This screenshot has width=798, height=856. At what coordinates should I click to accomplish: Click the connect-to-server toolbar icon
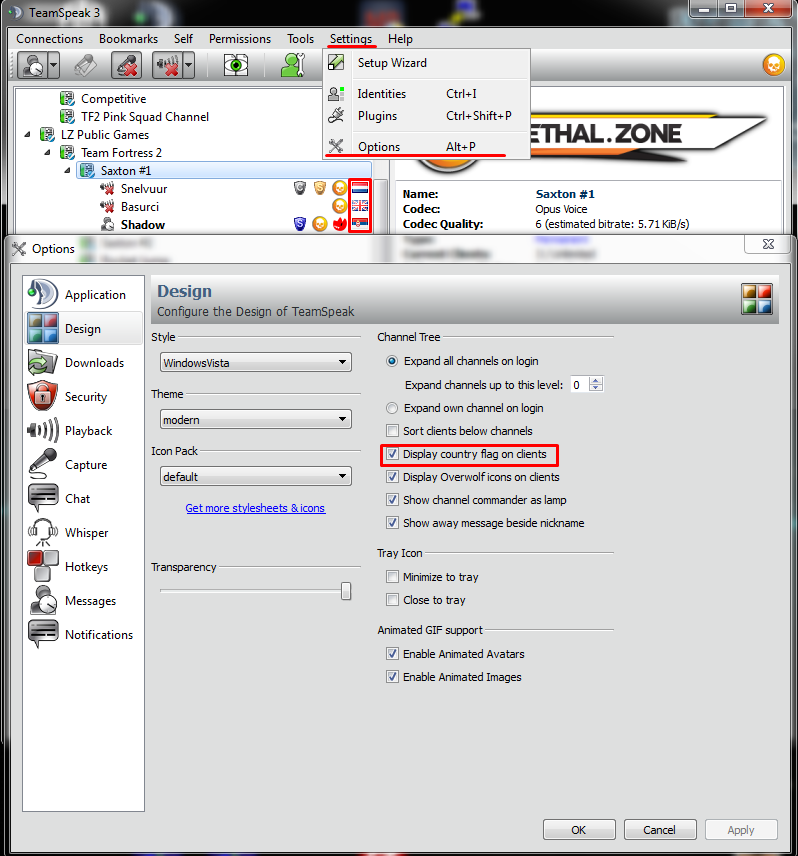pyautogui.click(x=32, y=66)
